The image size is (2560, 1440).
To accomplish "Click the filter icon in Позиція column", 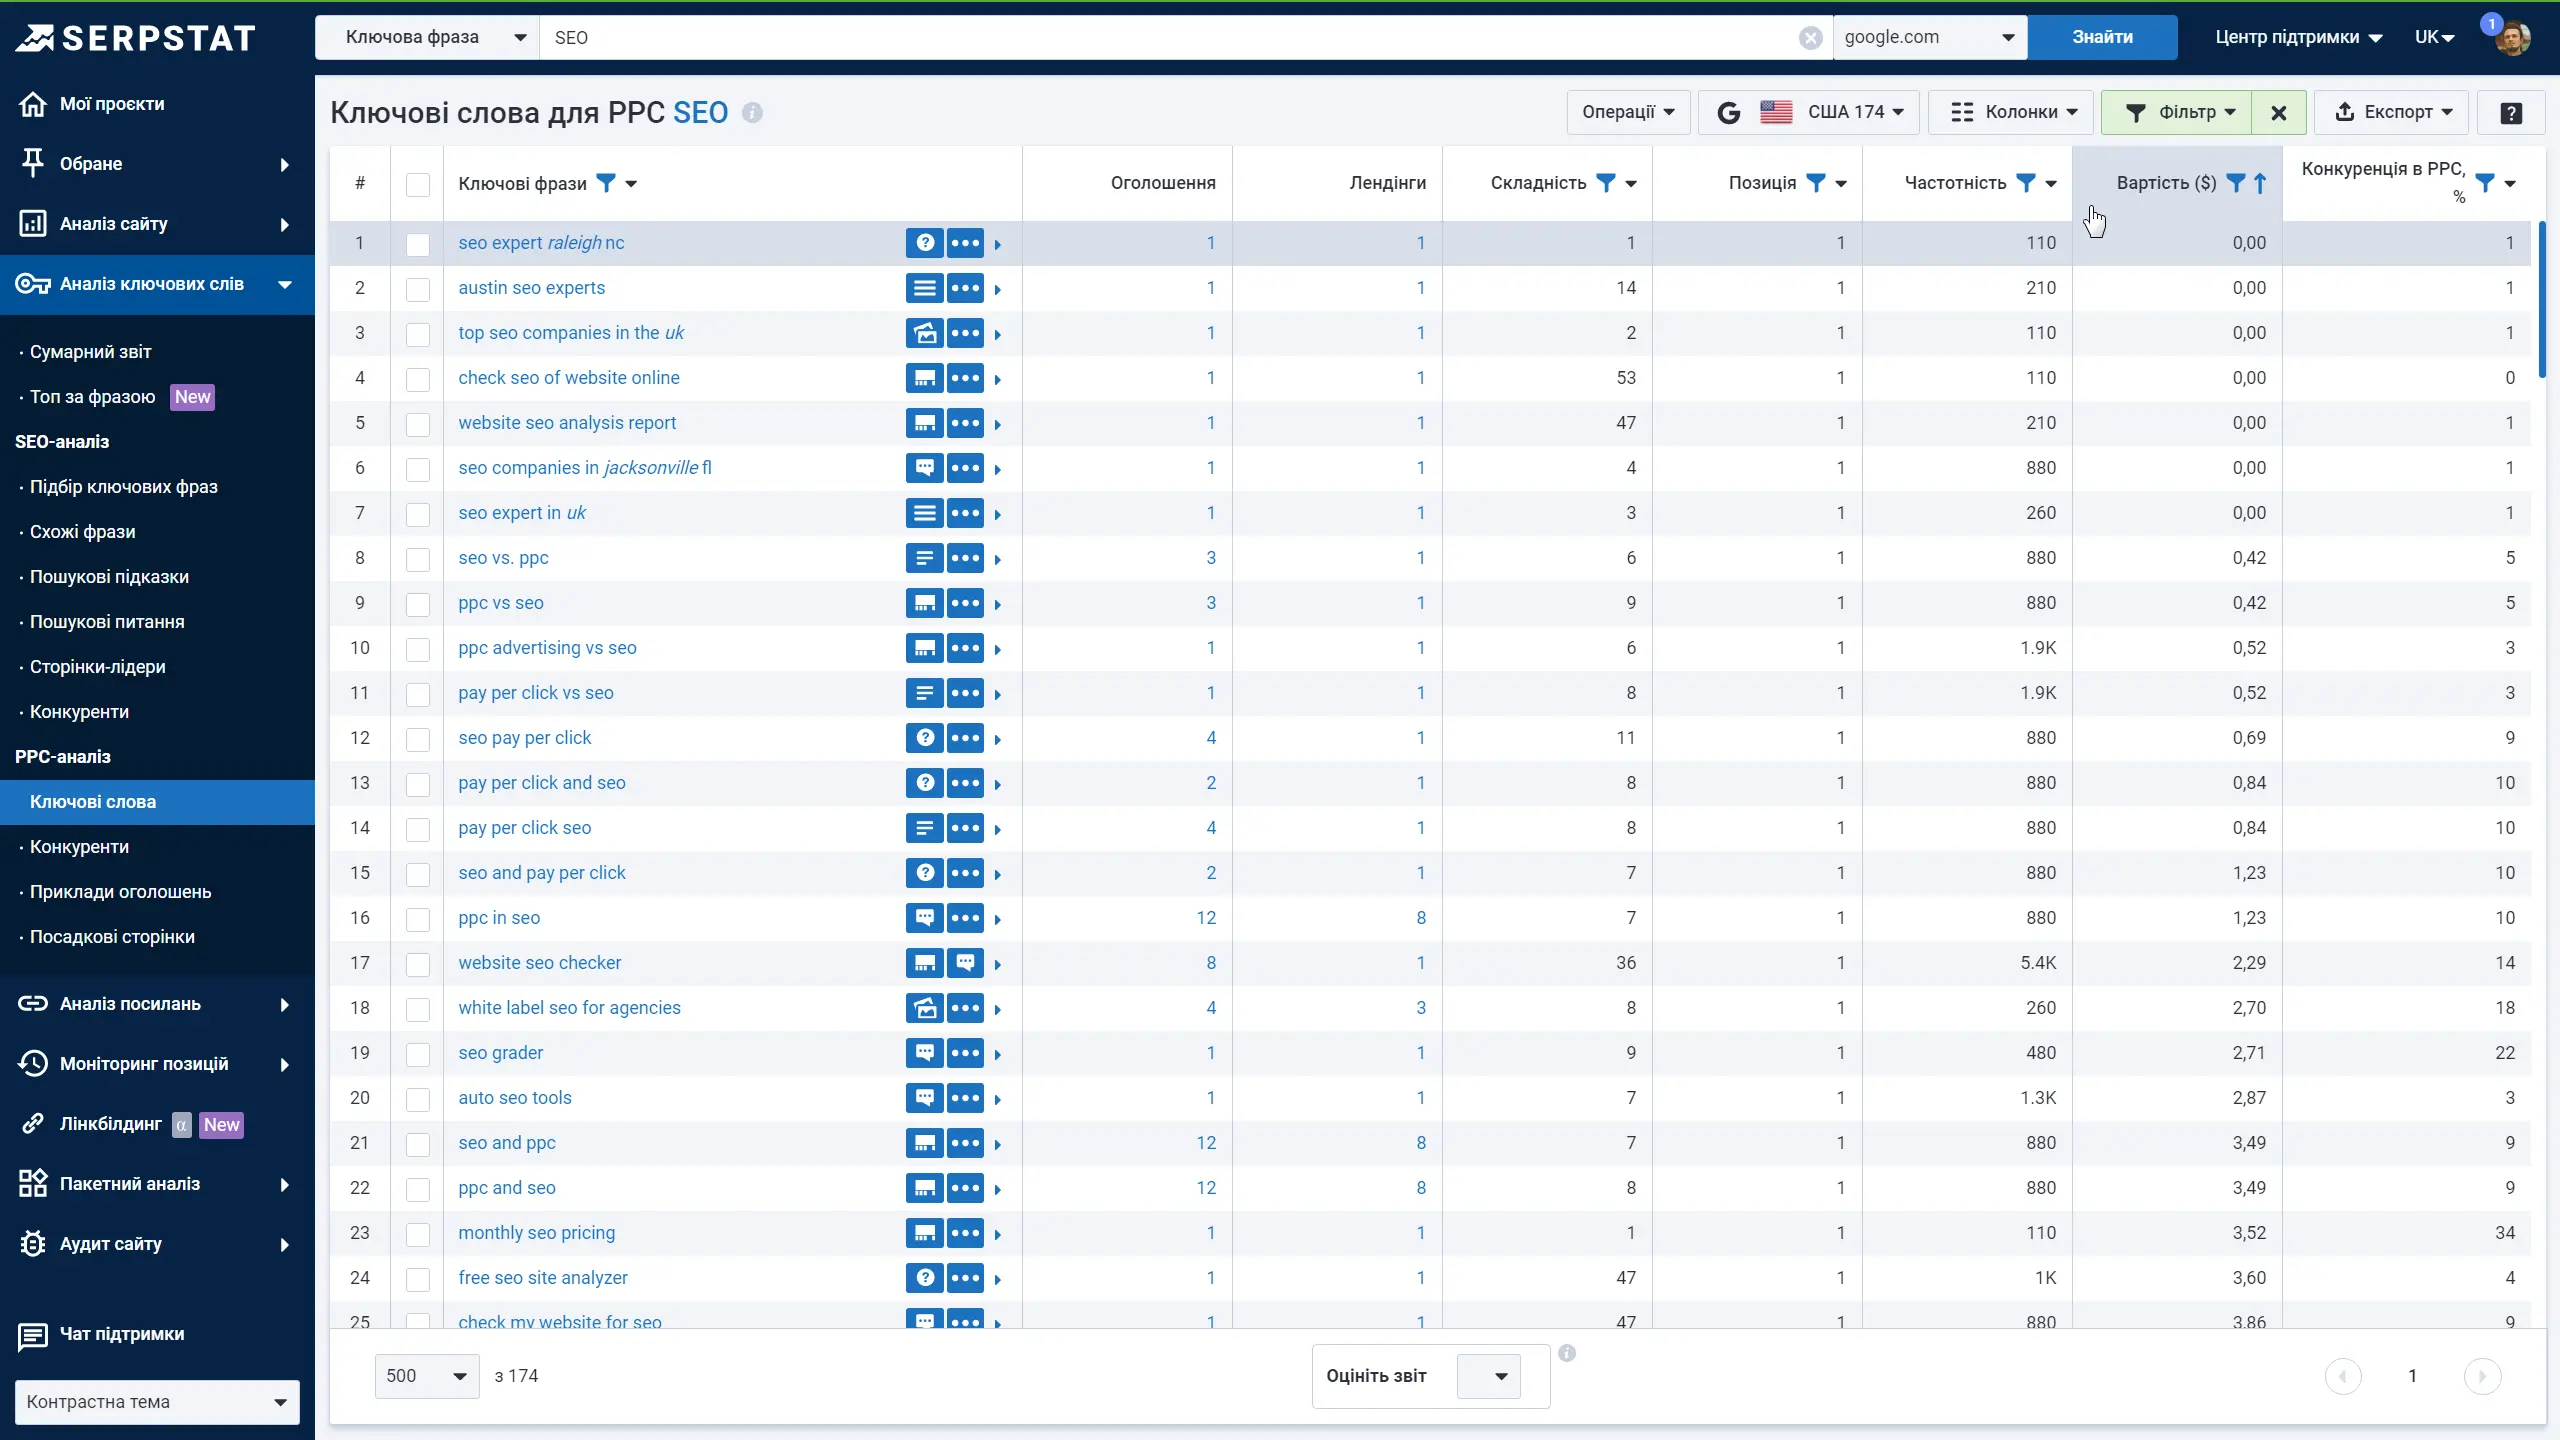I will point(1815,183).
